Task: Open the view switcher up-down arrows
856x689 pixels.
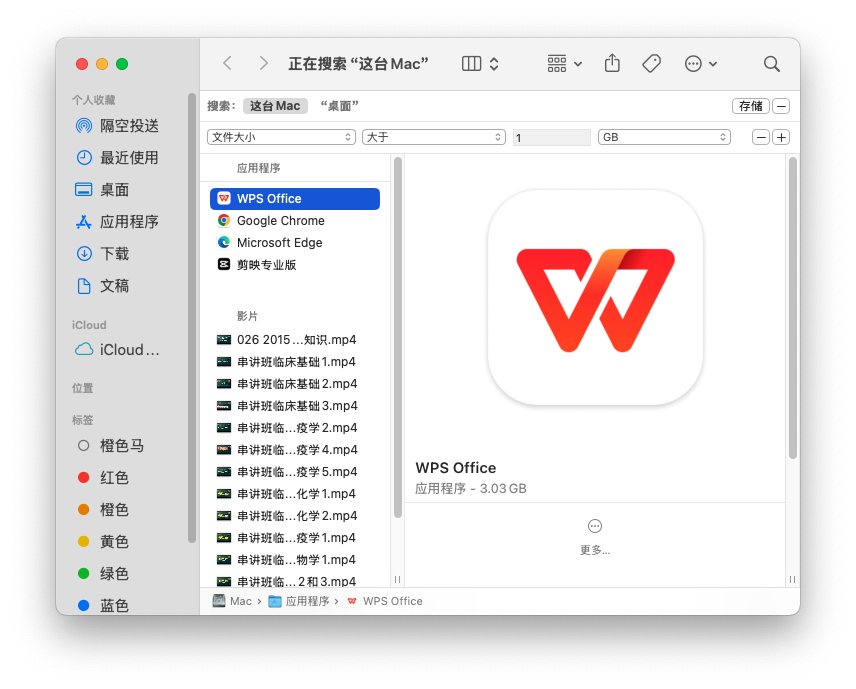Action: pos(494,64)
